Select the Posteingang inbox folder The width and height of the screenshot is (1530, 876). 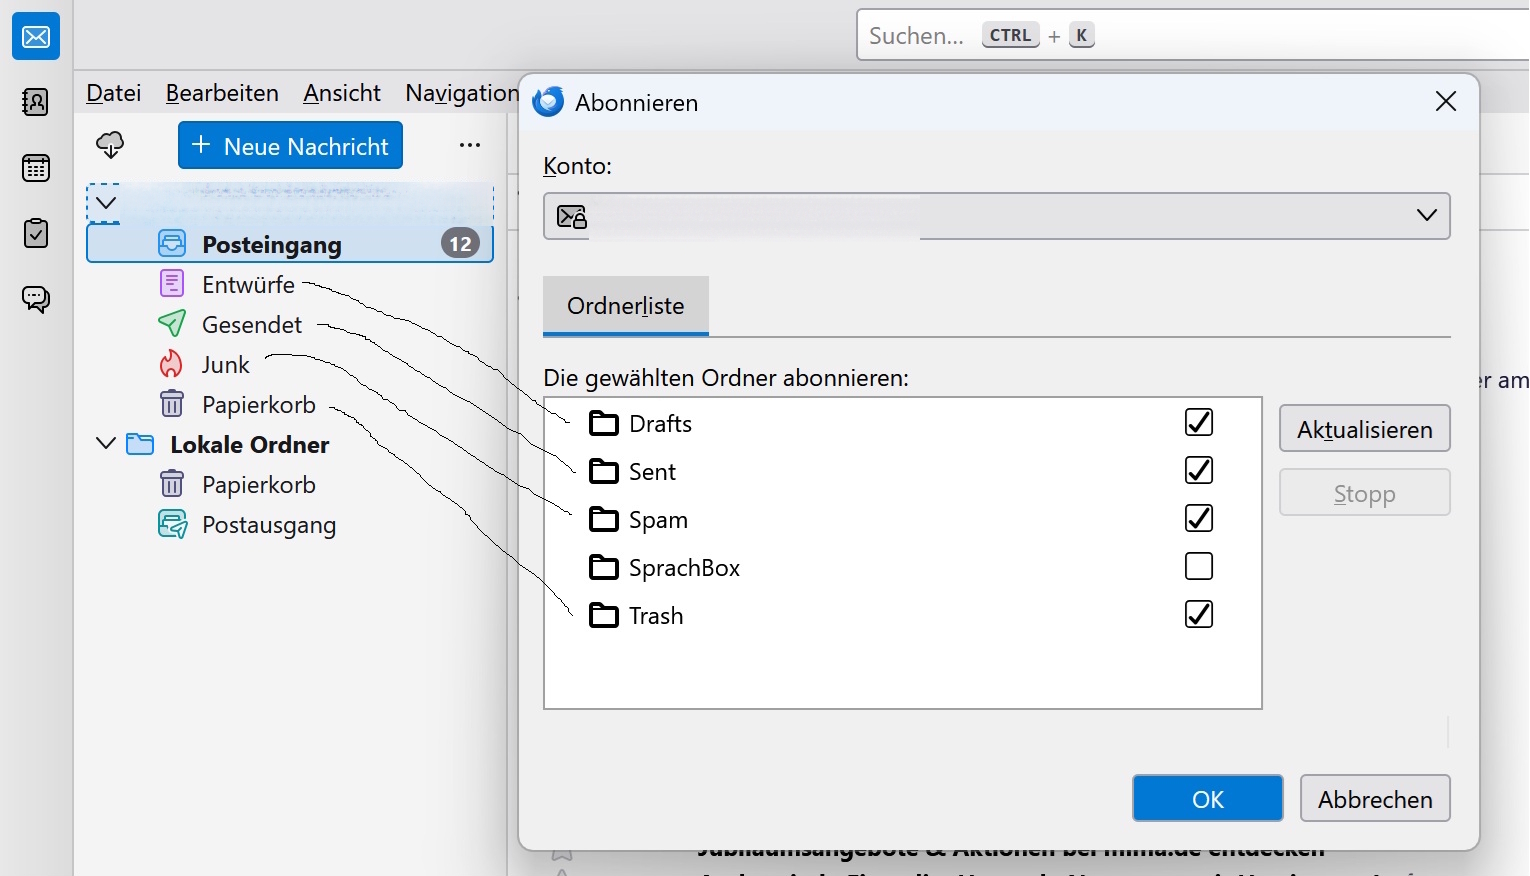tap(272, 245)
